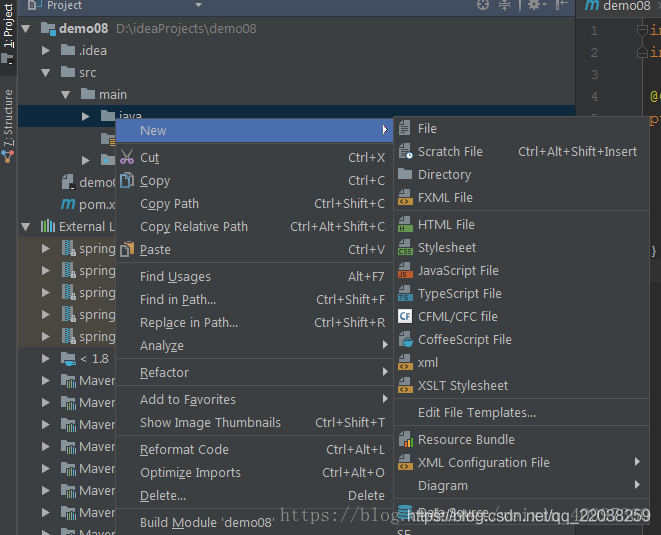Choose Build Module 'demo08'
Image resolution: width=661 pixels, height=535 pixels.
point(254,522)
